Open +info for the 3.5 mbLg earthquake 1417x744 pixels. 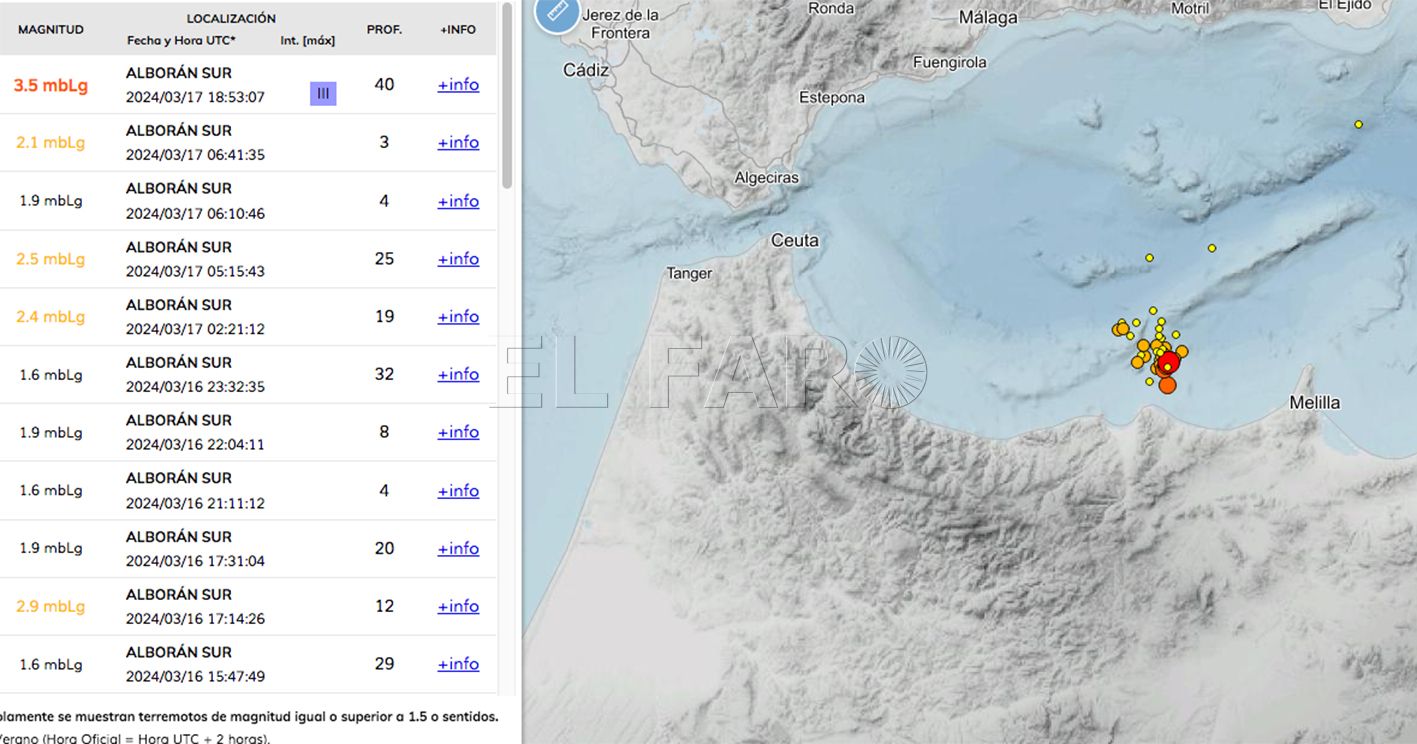point(458,84)
